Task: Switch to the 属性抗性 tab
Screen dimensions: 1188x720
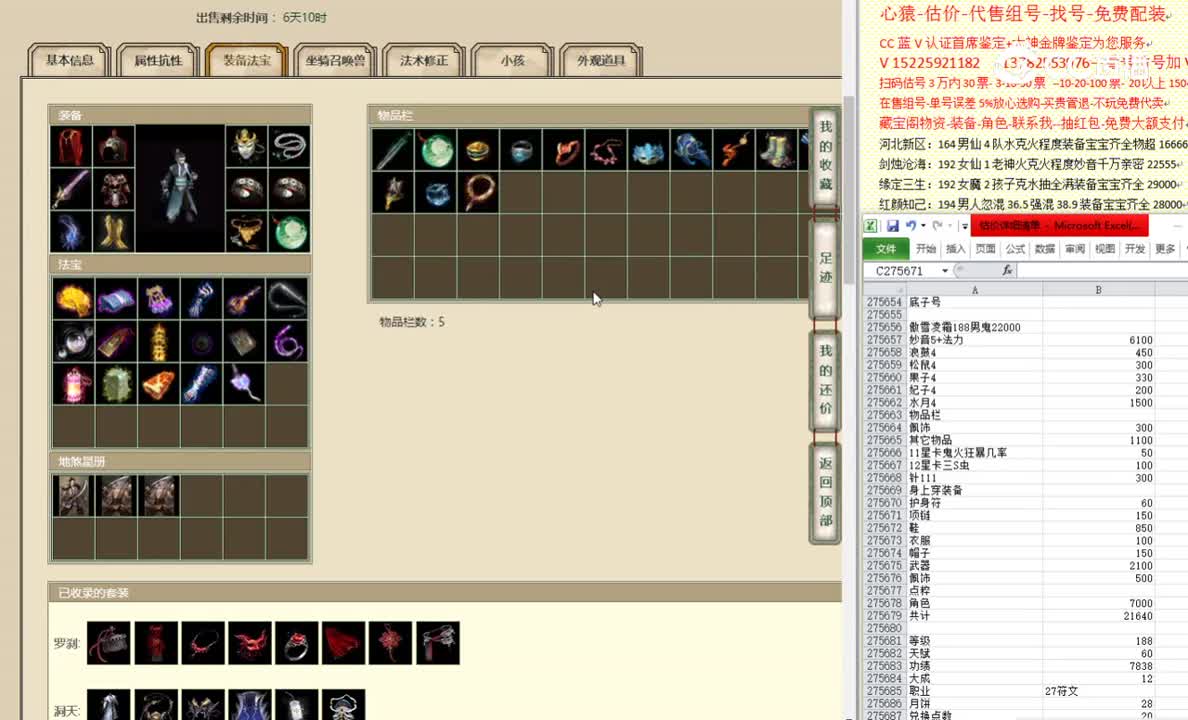Action: tap(158, 60)
